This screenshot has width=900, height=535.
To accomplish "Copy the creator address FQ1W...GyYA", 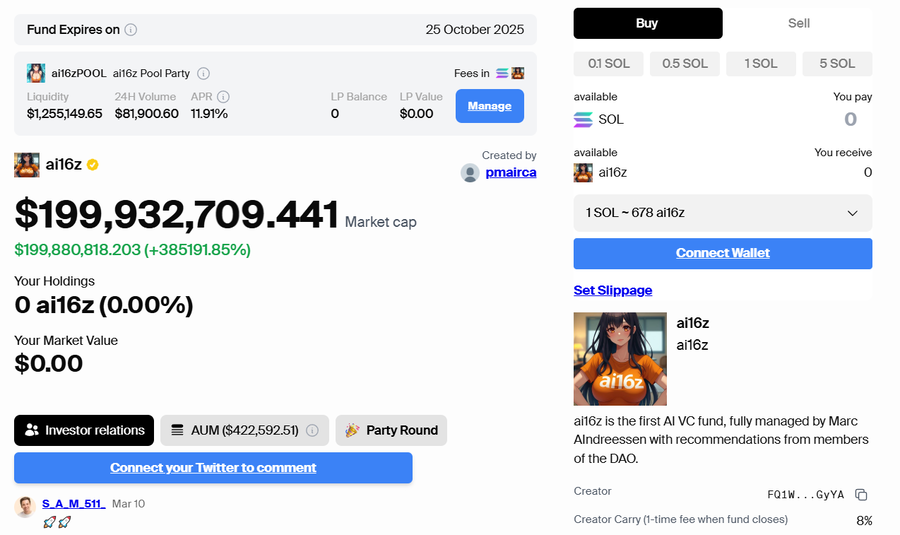I will pos(861,495).
